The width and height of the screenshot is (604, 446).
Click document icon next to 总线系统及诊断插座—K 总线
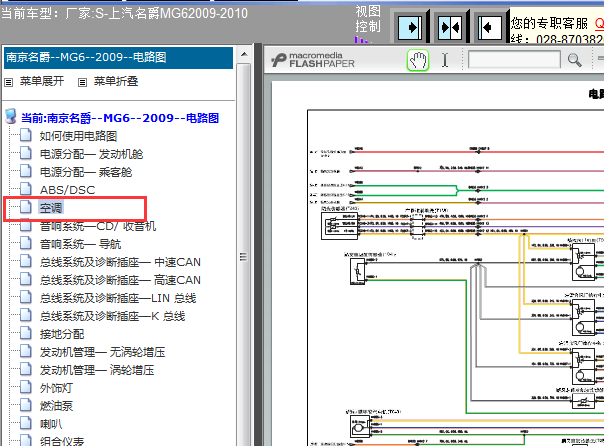pos(25,315)
